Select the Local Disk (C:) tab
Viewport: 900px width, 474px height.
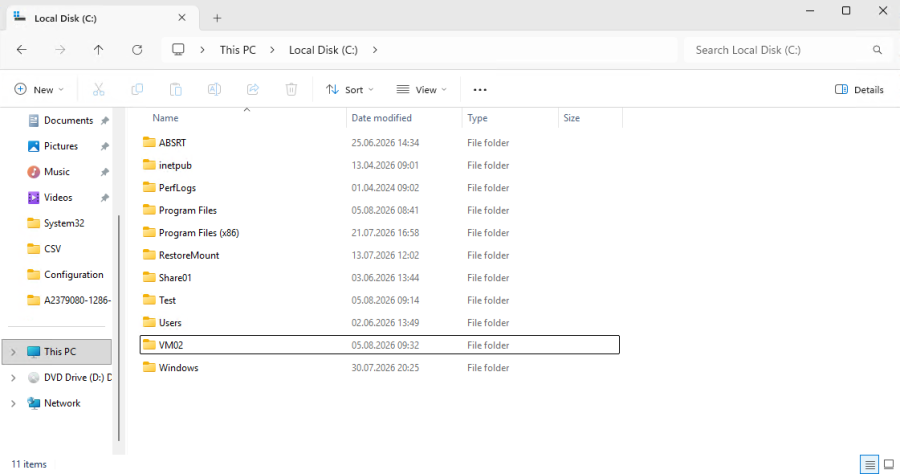tap(103, 18)
